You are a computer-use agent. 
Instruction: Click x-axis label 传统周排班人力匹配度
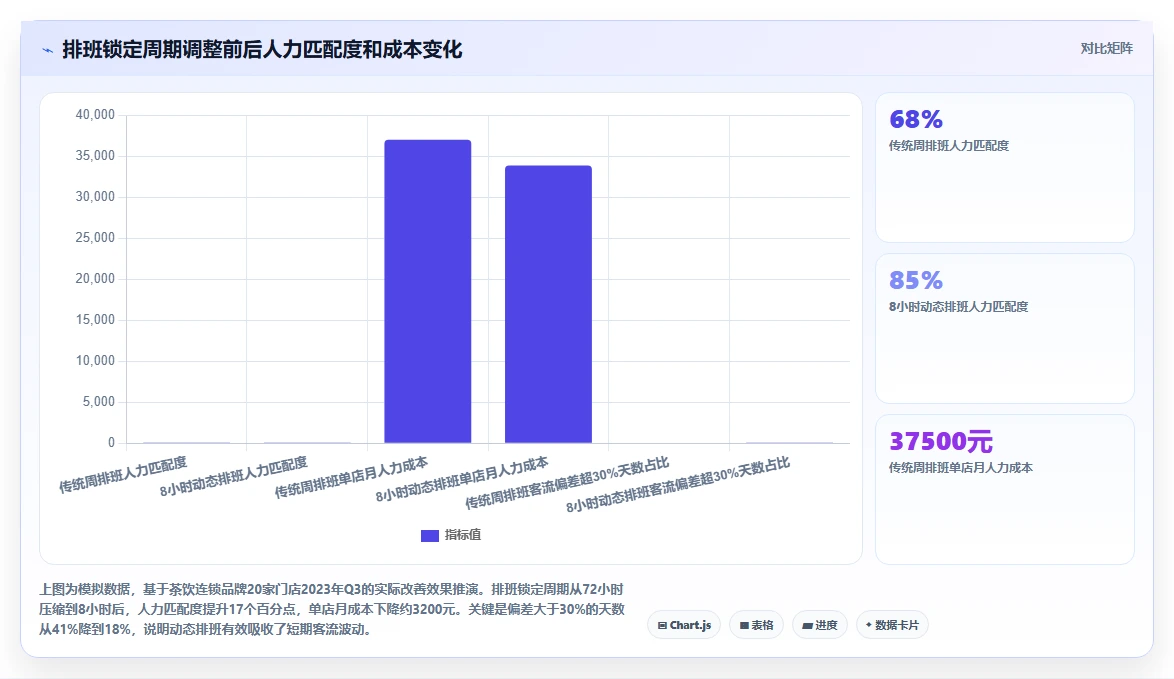pyautogui.click(x=123, y=475)
